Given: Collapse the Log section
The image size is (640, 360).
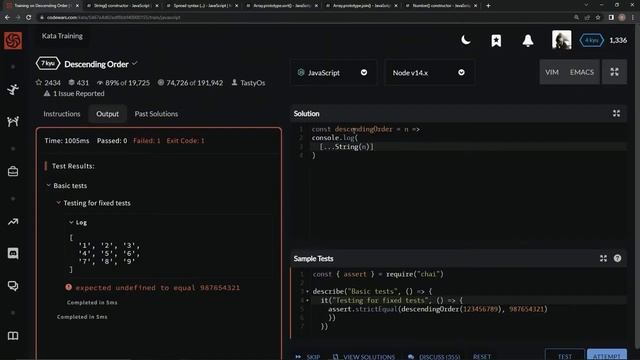Looking at the screenshot, I should pyautogui.click(x=71, y=222).
